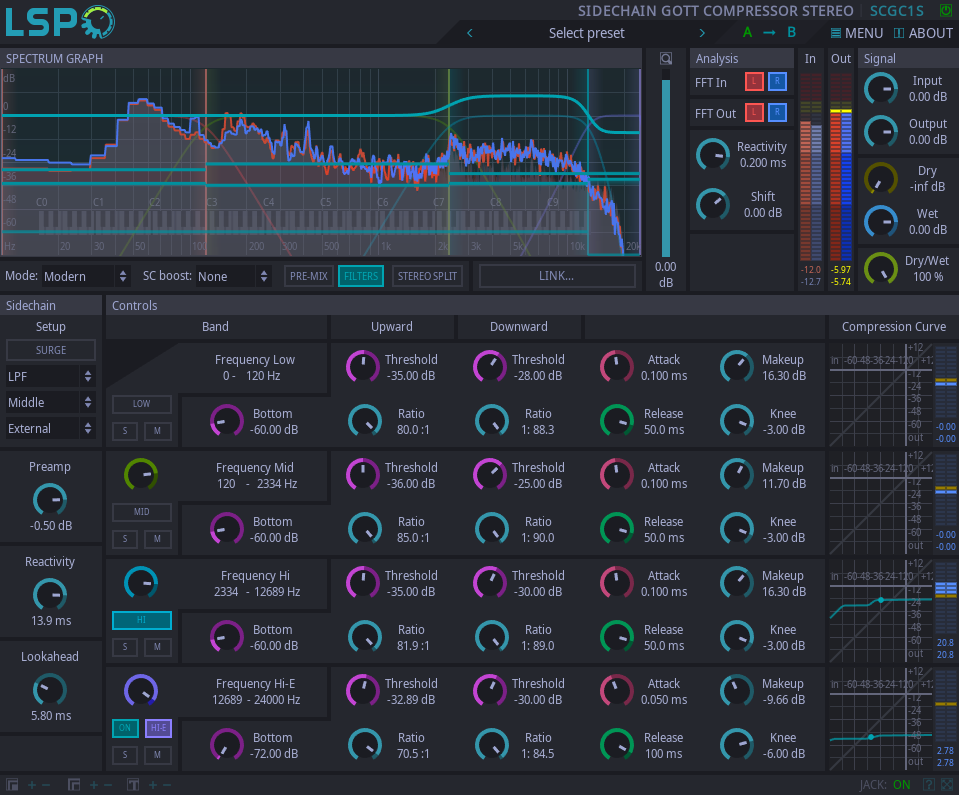
Task: Click the Dry level knob
Action: [881, 179]
